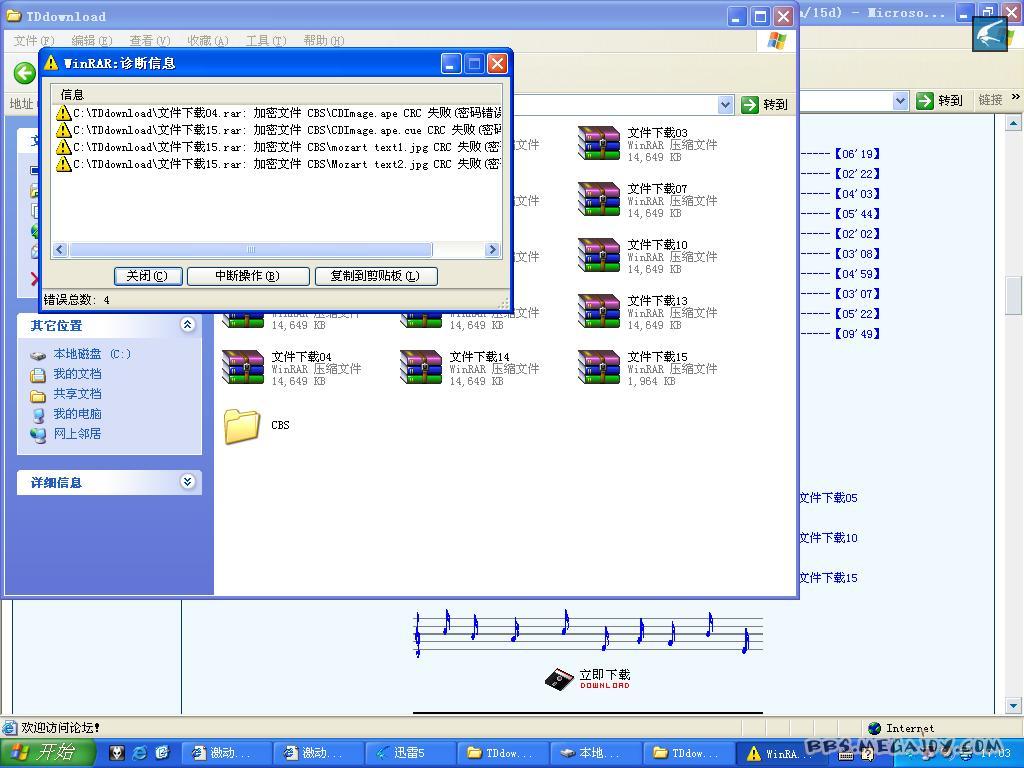1024x768 pixels.
Task: Open the 查看(V) menu
Action: click(150, 40)
